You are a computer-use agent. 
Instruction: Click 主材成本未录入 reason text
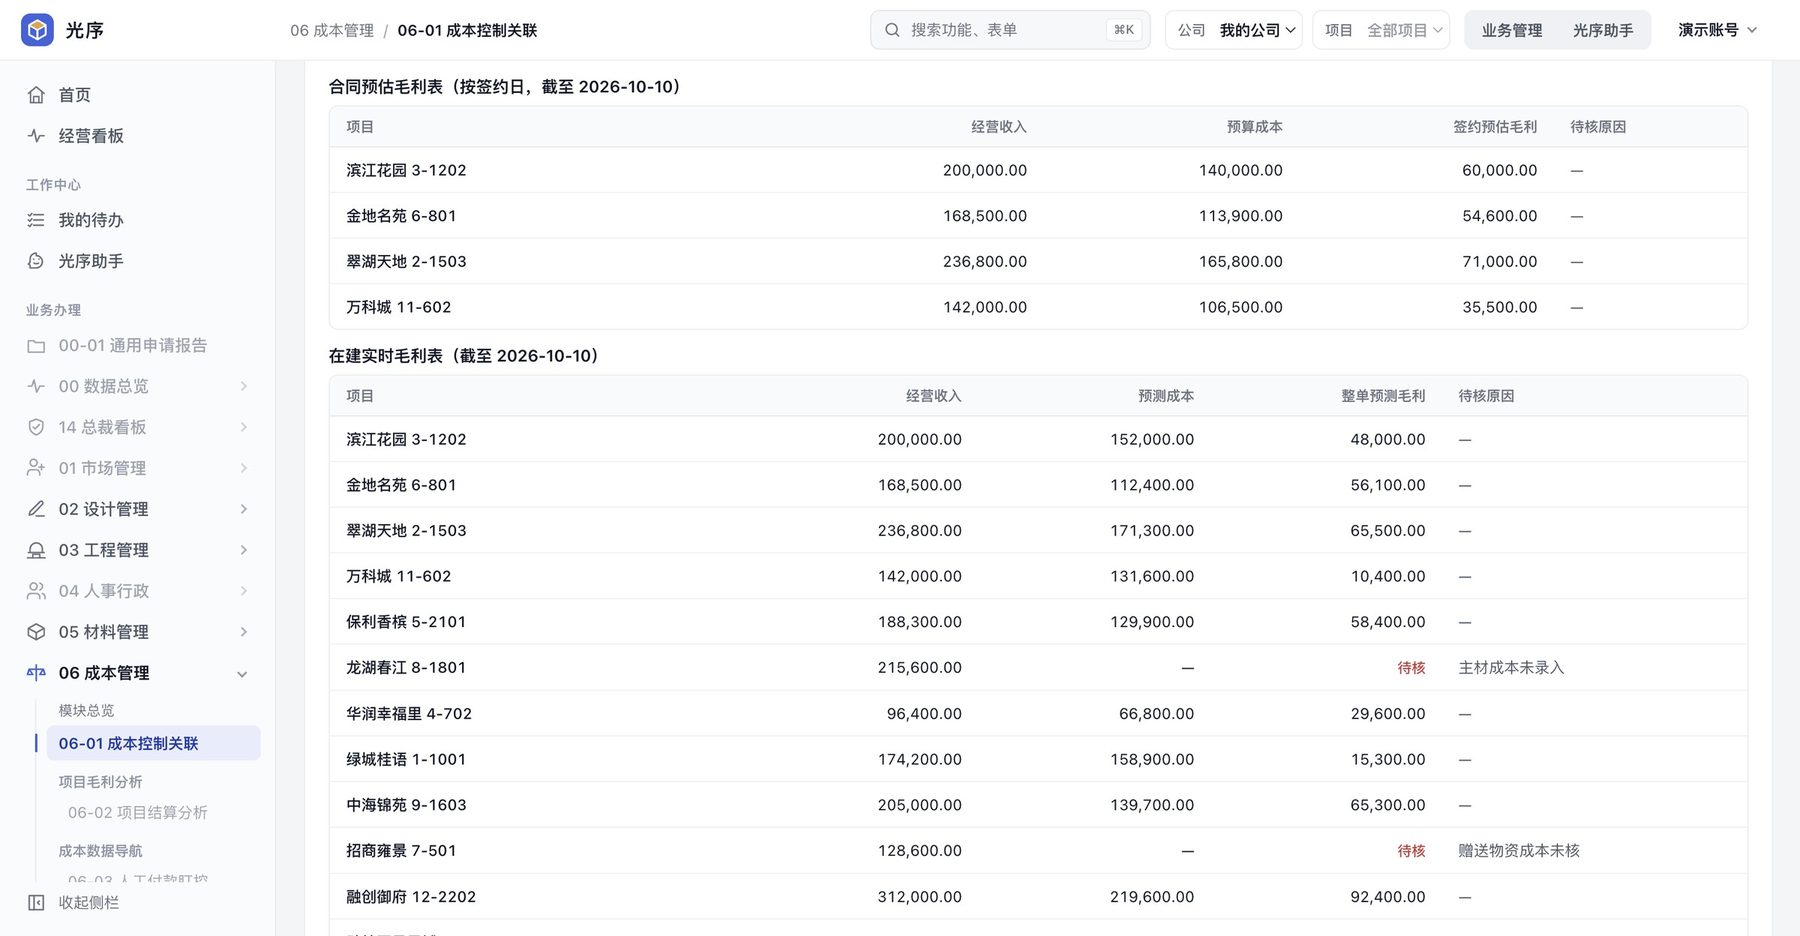click(x=1511, y=668)
